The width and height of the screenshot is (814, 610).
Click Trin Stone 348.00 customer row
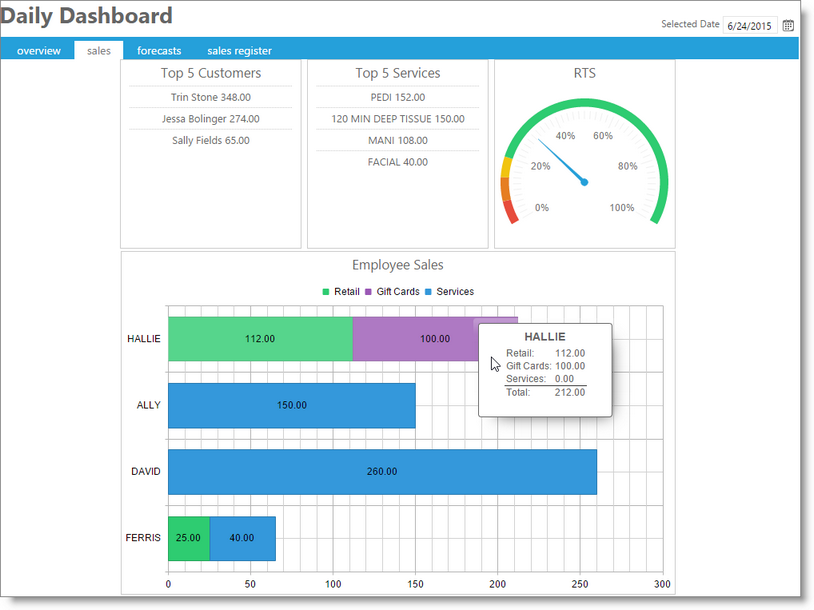click(211, 97)
